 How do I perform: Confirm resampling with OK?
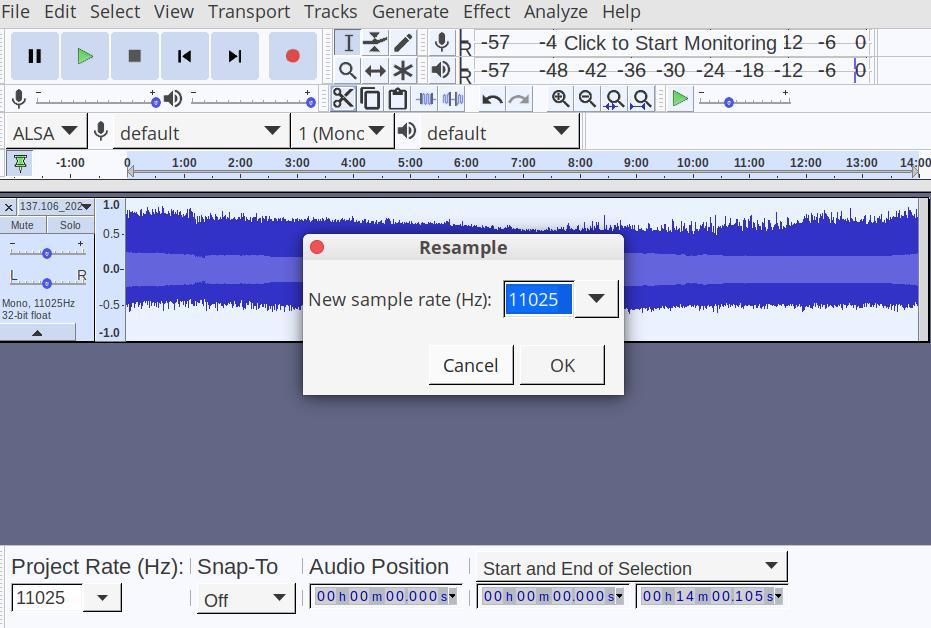pyautogui.click(x=561, y=365)
